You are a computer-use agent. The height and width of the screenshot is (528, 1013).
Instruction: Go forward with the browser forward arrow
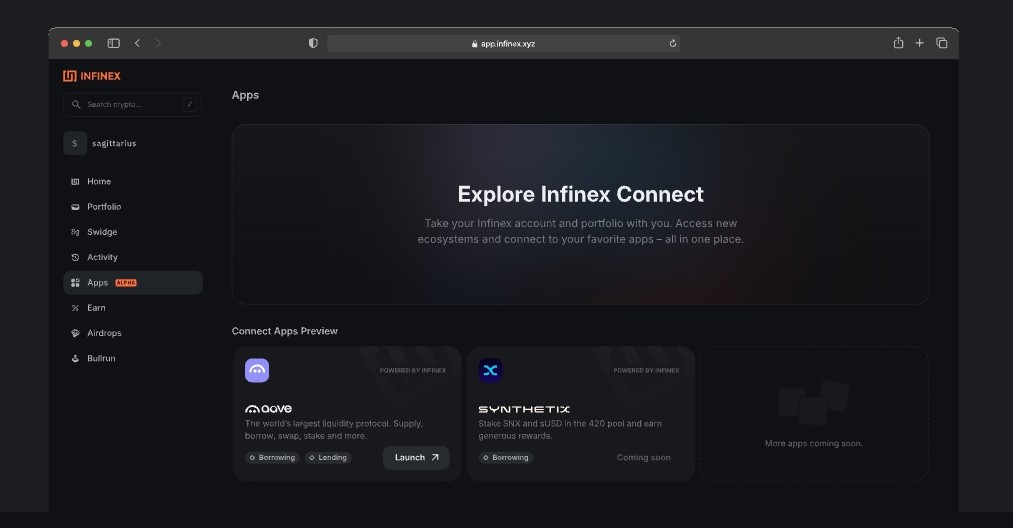158,43
